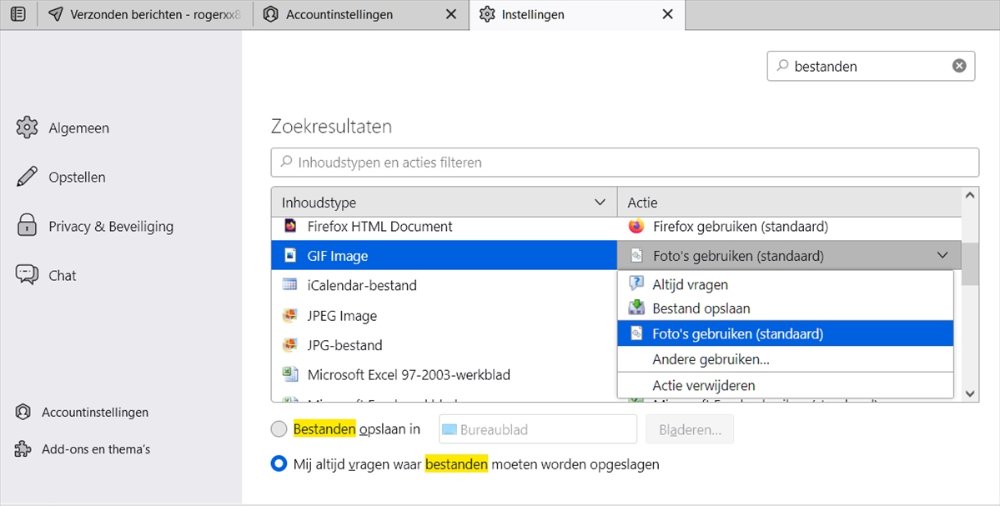Click the 'Inhoudstypen en acties filteren' field
This screenshot has width=1000, height=506.
point(624,162)
